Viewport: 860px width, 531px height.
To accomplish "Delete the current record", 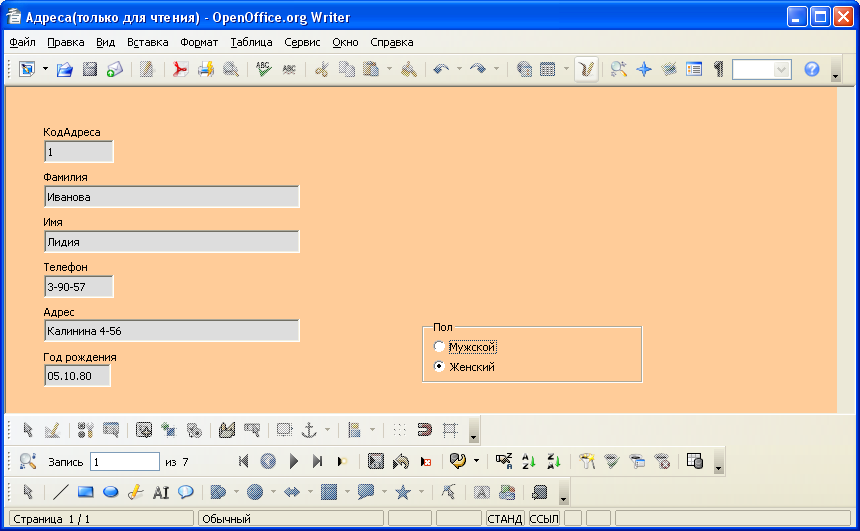I will 426,462.
